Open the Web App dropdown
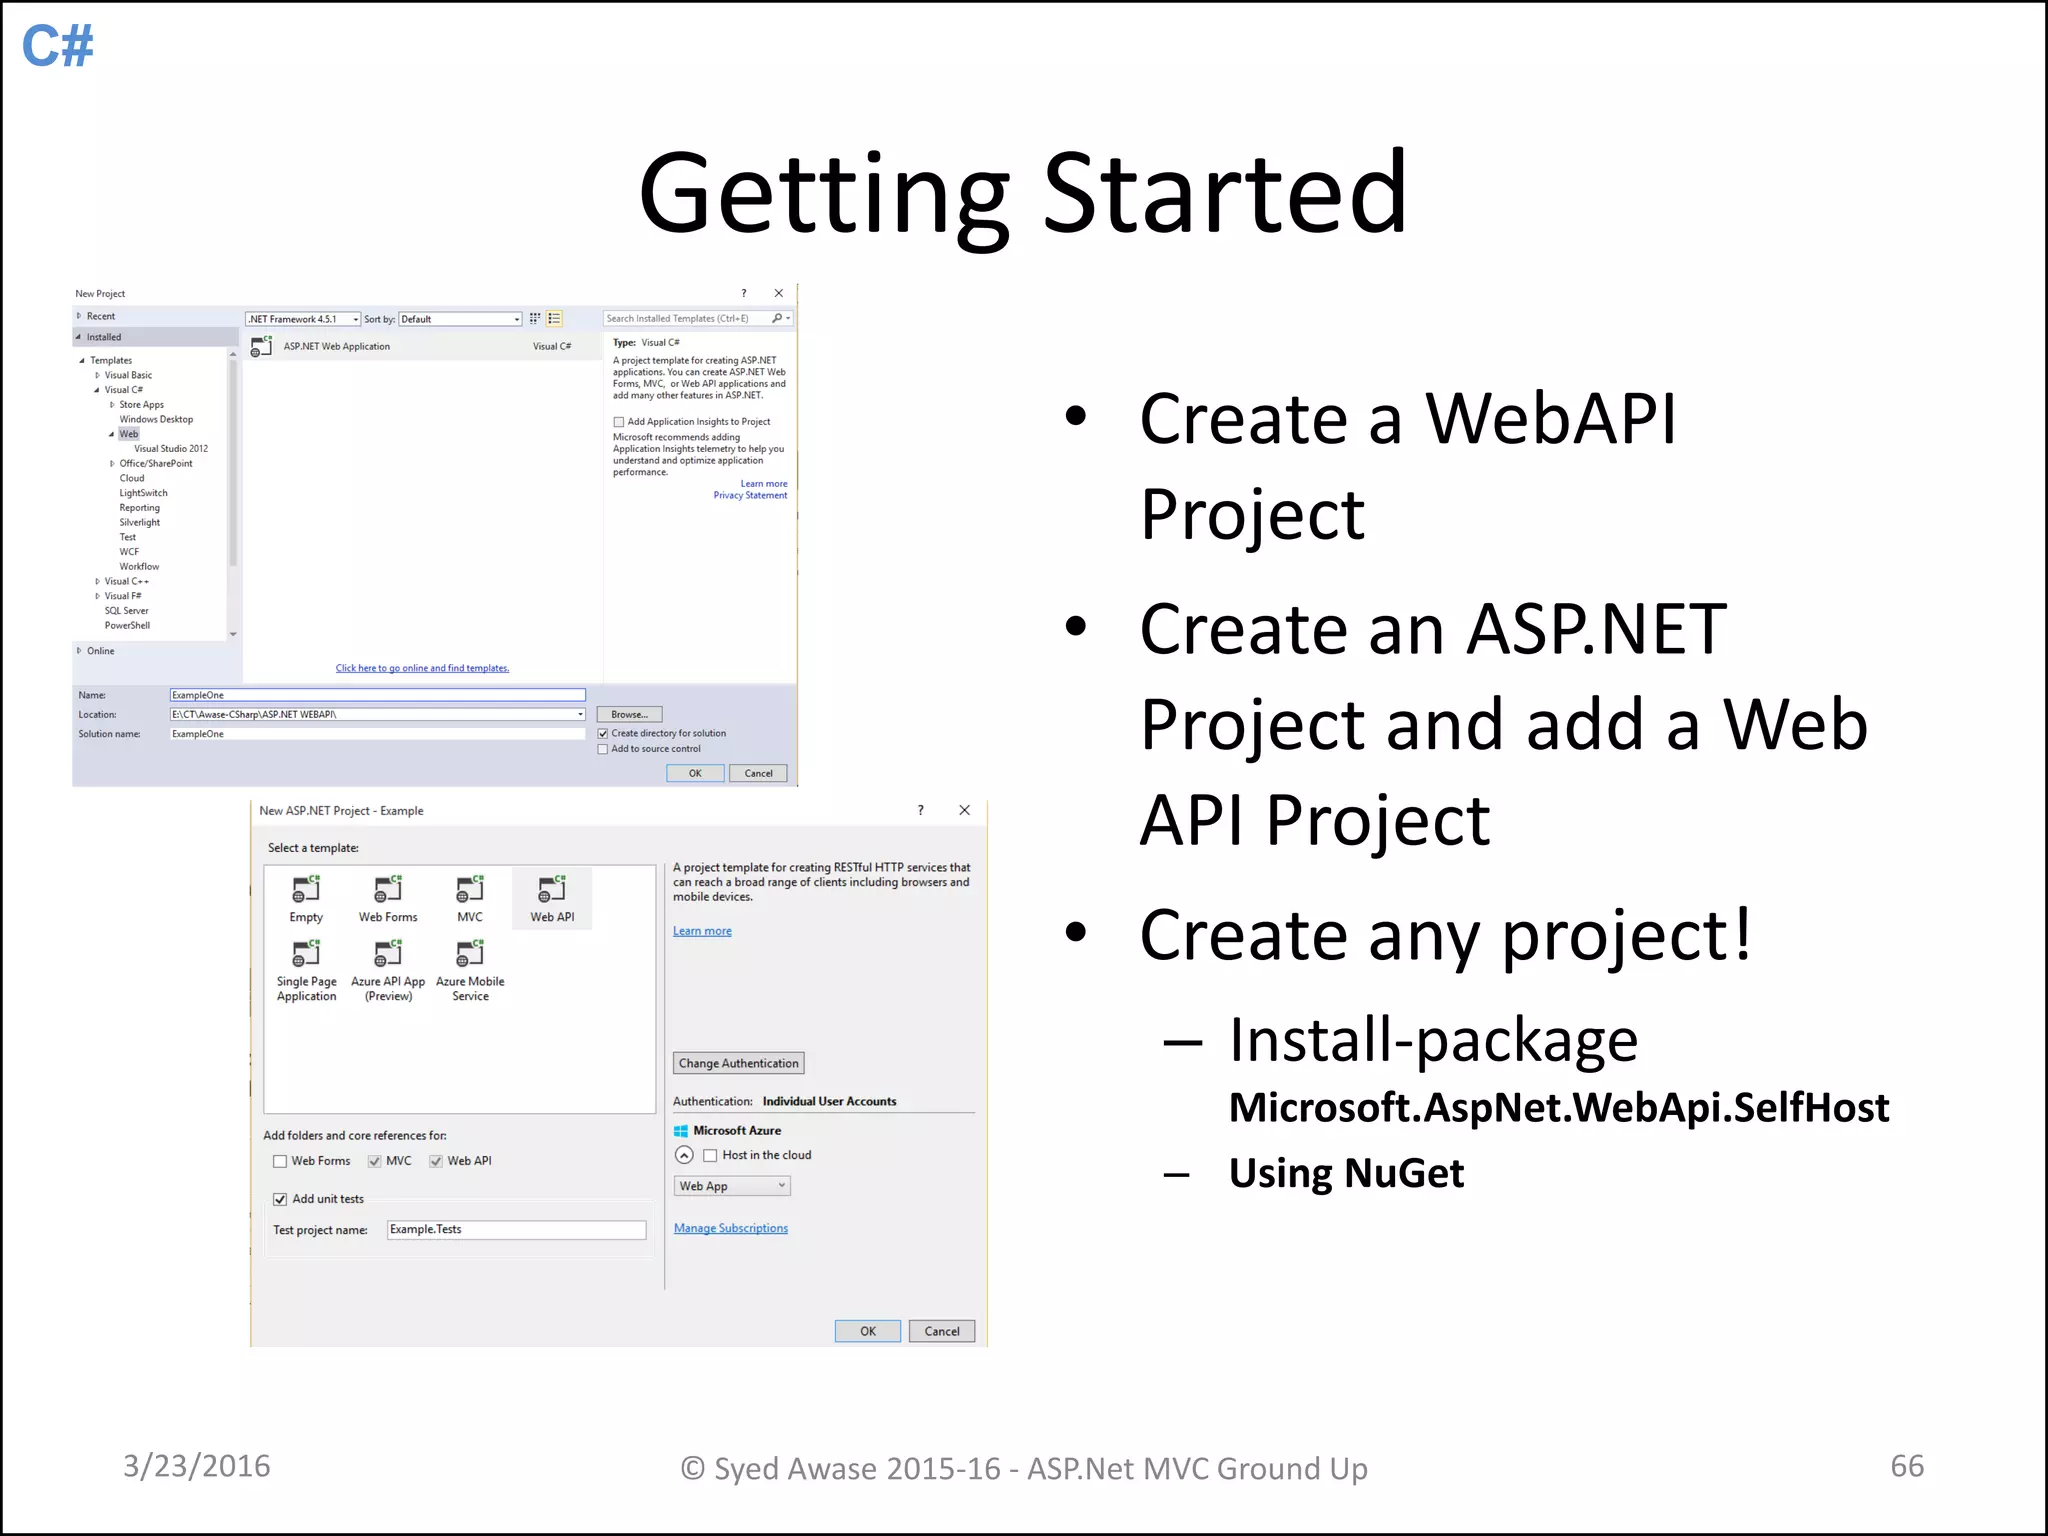The width and height of the screenshot is (2048, 1536). click(x=732, y=1186)
